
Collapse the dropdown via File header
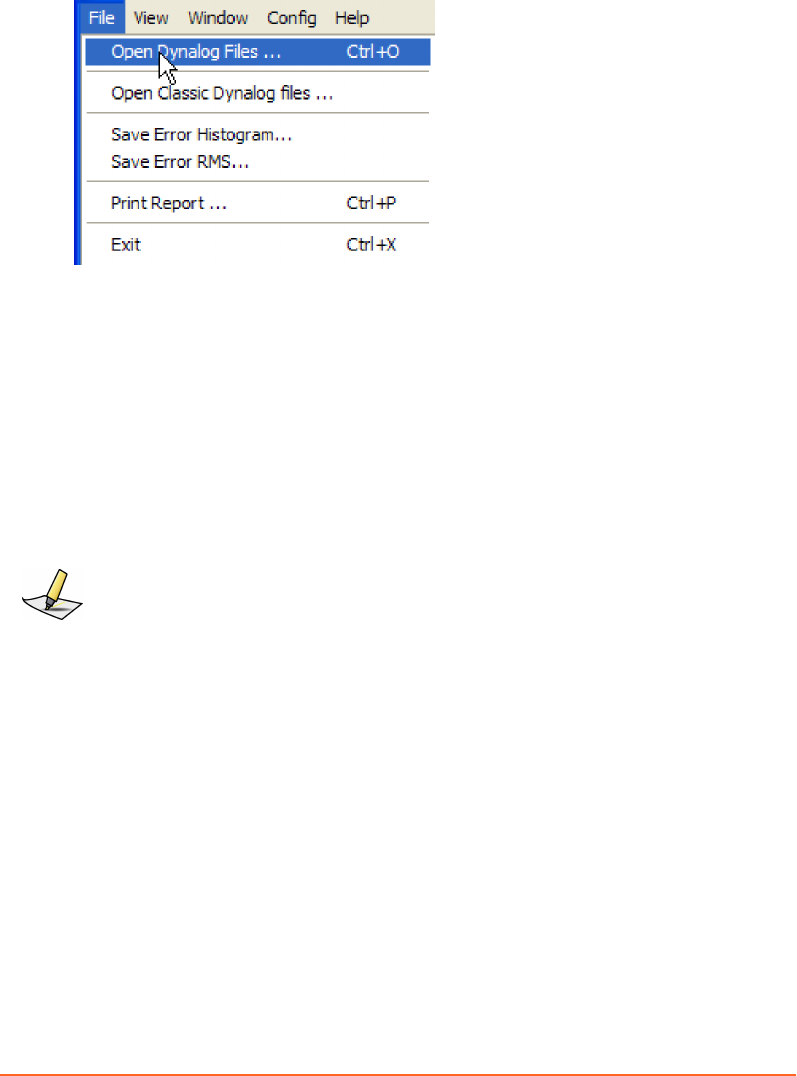[102, 18]
